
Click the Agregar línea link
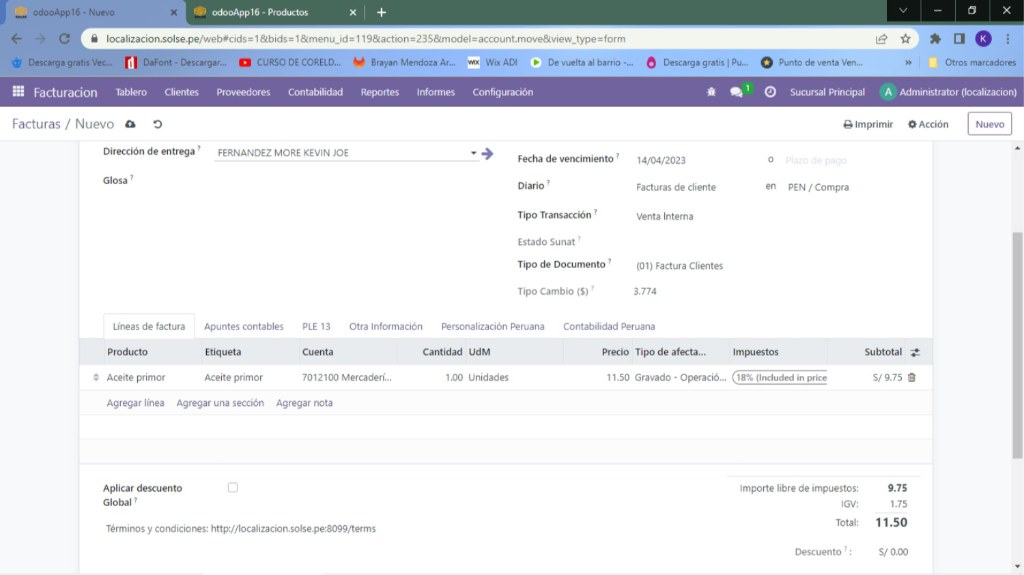[x=135, y=403]
